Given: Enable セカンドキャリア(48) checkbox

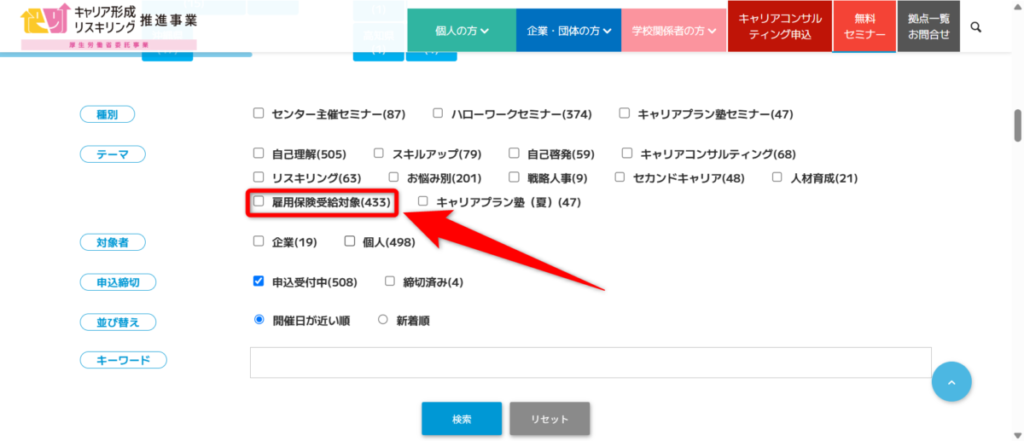Looking at the screenshot, I should click(620, 177).
